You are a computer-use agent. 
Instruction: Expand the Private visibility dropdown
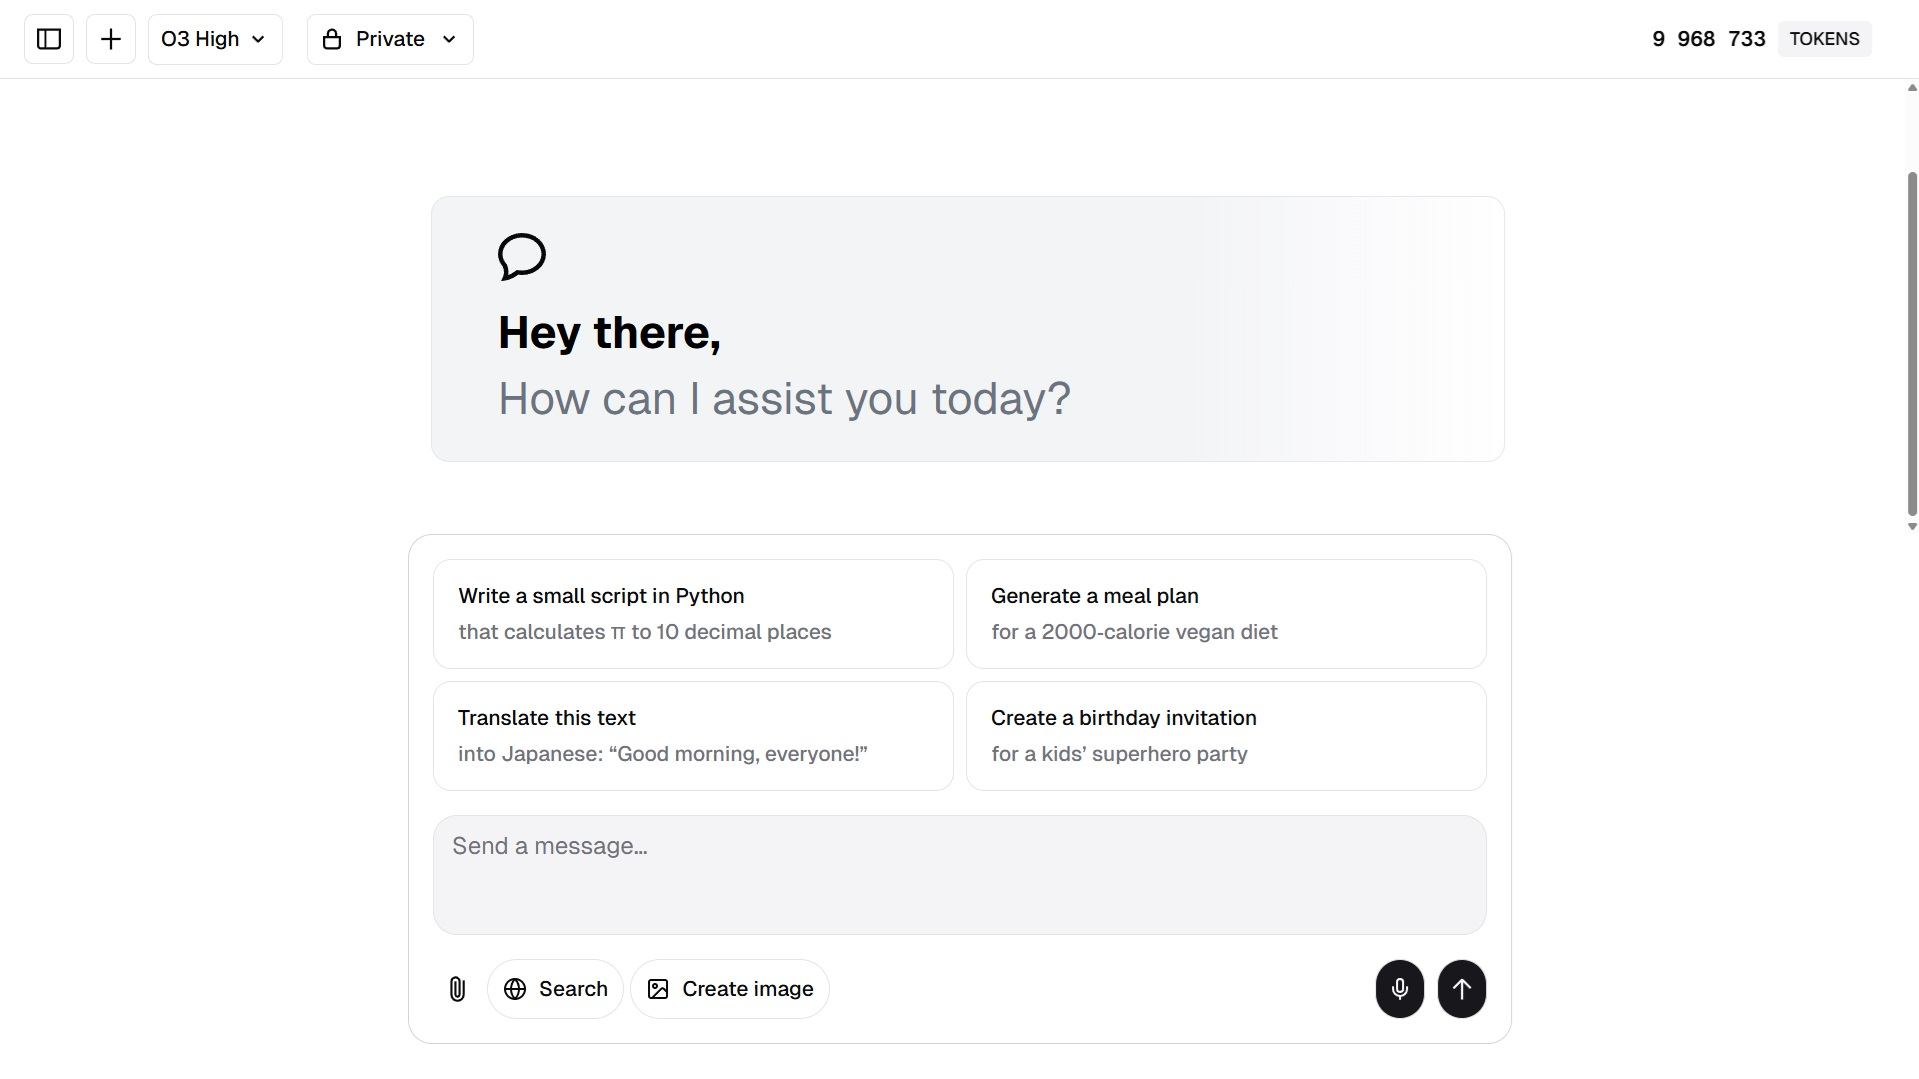tap(390, 39)
